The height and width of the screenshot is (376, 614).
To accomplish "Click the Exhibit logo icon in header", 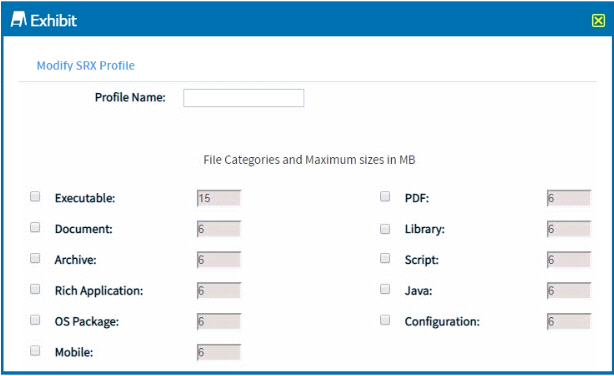I will pos(18,20).
